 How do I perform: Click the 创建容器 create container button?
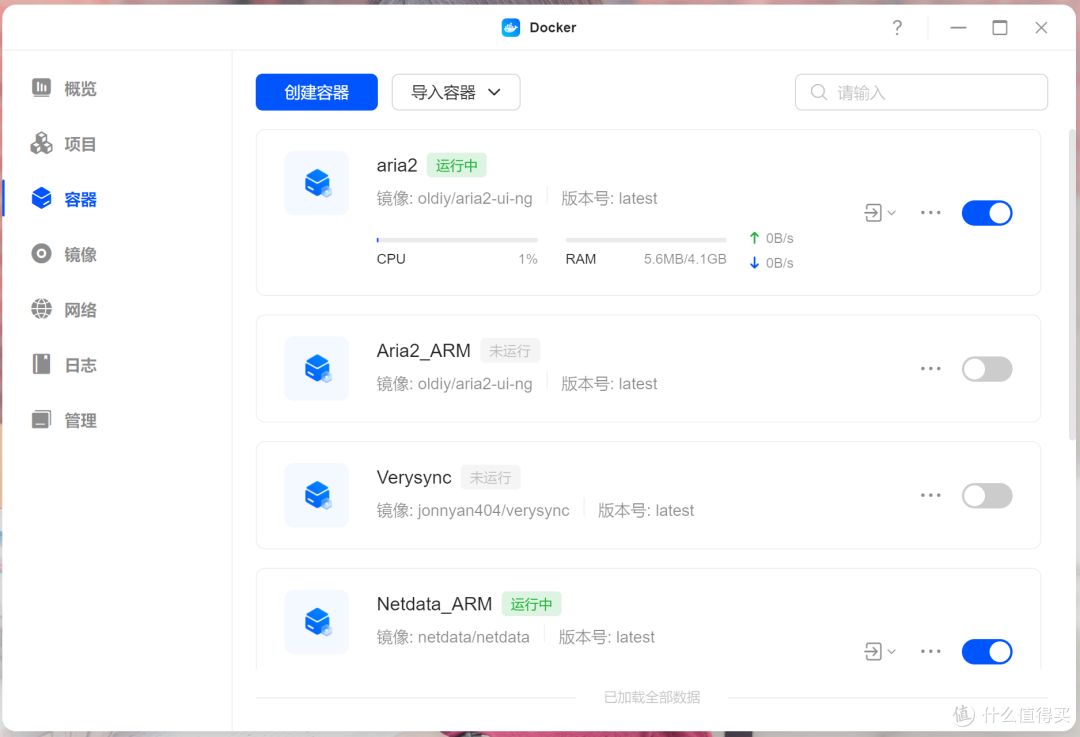[x=316, y=92]
